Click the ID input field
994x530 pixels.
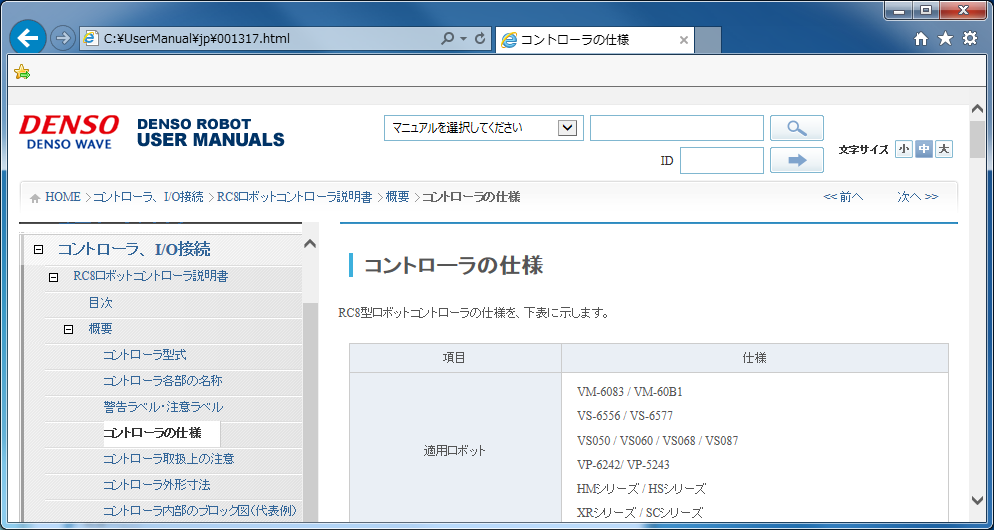(721, 160)
